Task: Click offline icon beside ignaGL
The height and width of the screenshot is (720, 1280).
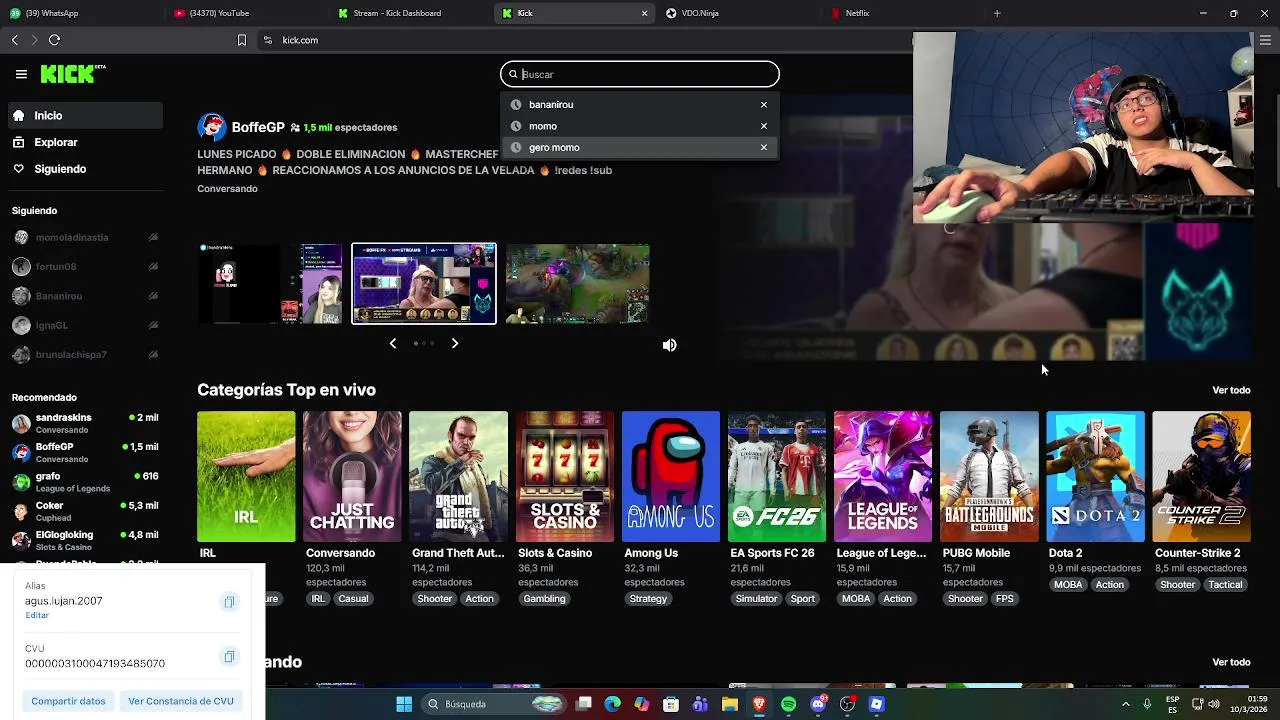Action: [153, 325]
